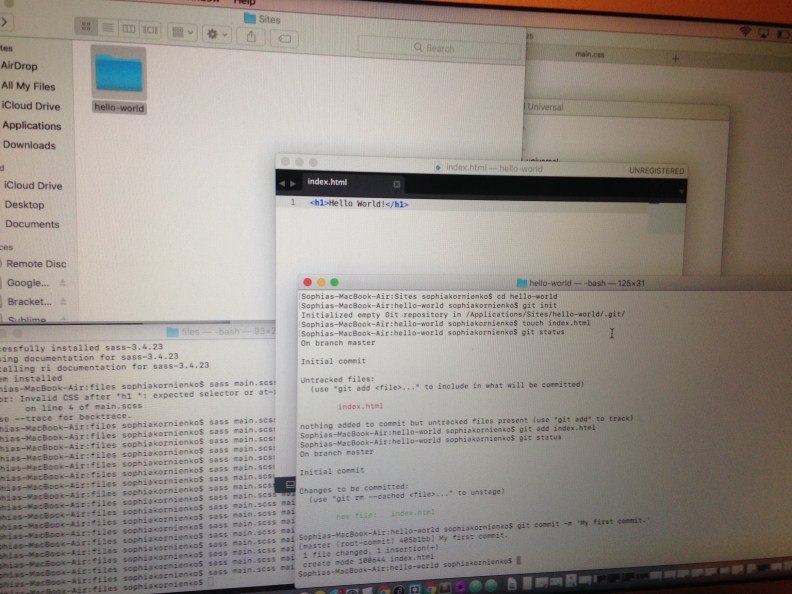Click the Finder Search field
Screen dimensions: 792x594
click(468, 47)
